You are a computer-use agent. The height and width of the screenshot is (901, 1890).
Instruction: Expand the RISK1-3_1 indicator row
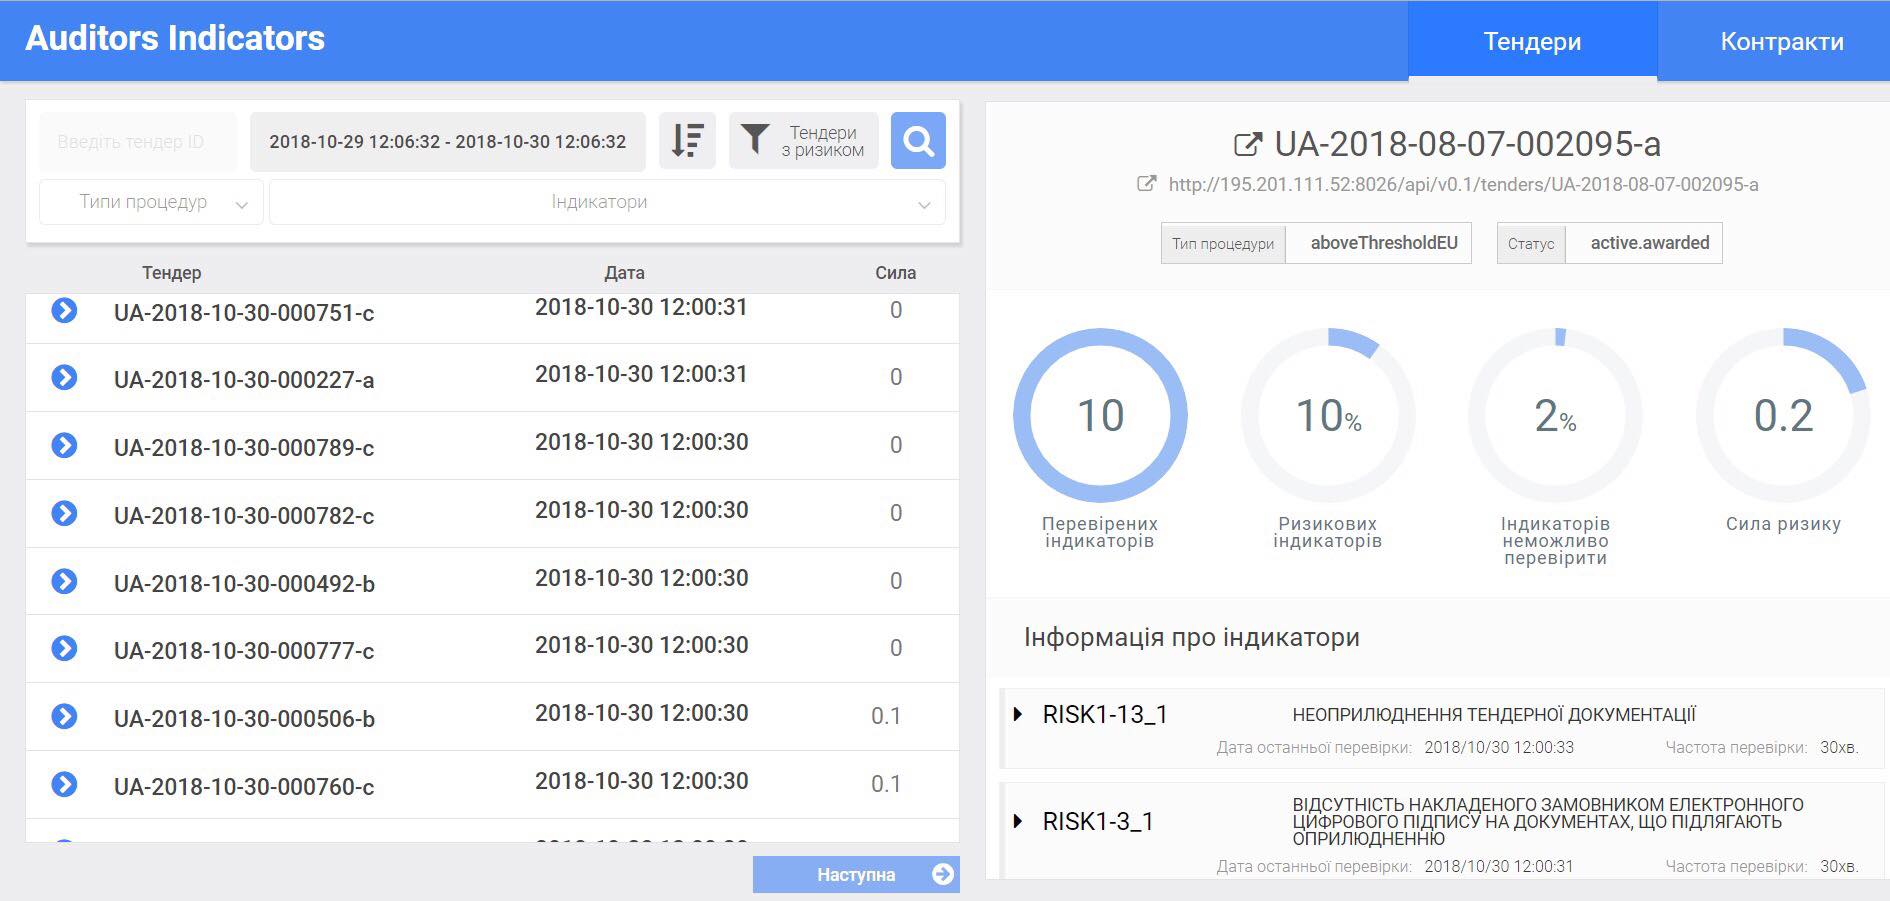1018,821
